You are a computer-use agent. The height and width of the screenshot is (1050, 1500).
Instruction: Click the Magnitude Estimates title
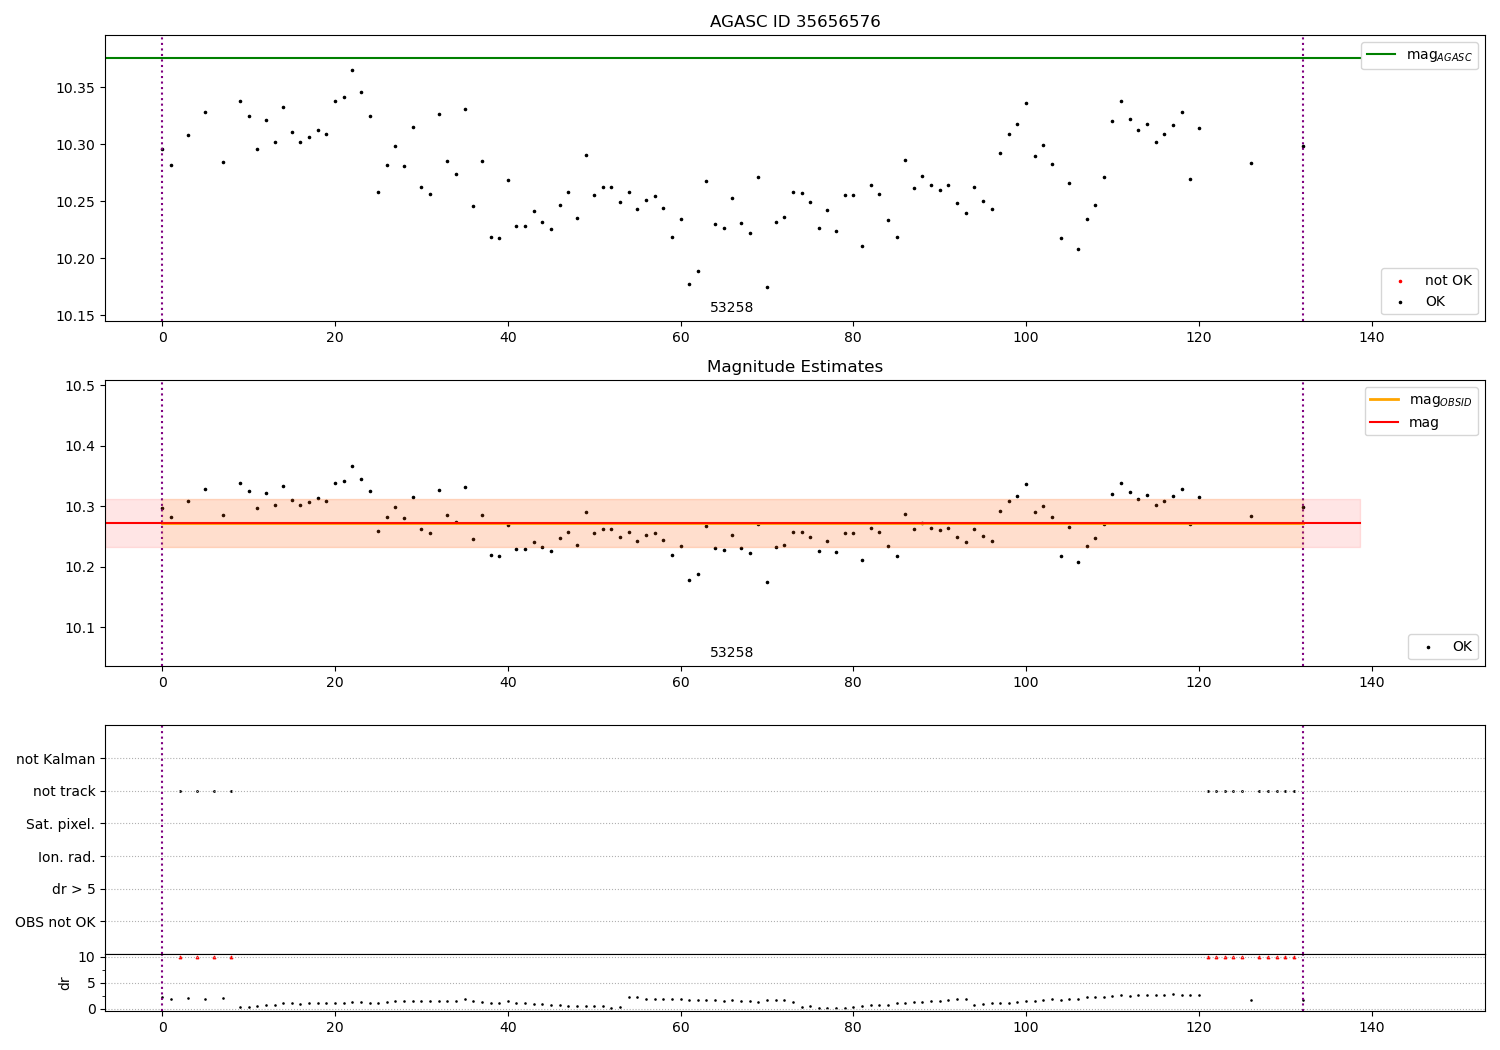(795, 367)
